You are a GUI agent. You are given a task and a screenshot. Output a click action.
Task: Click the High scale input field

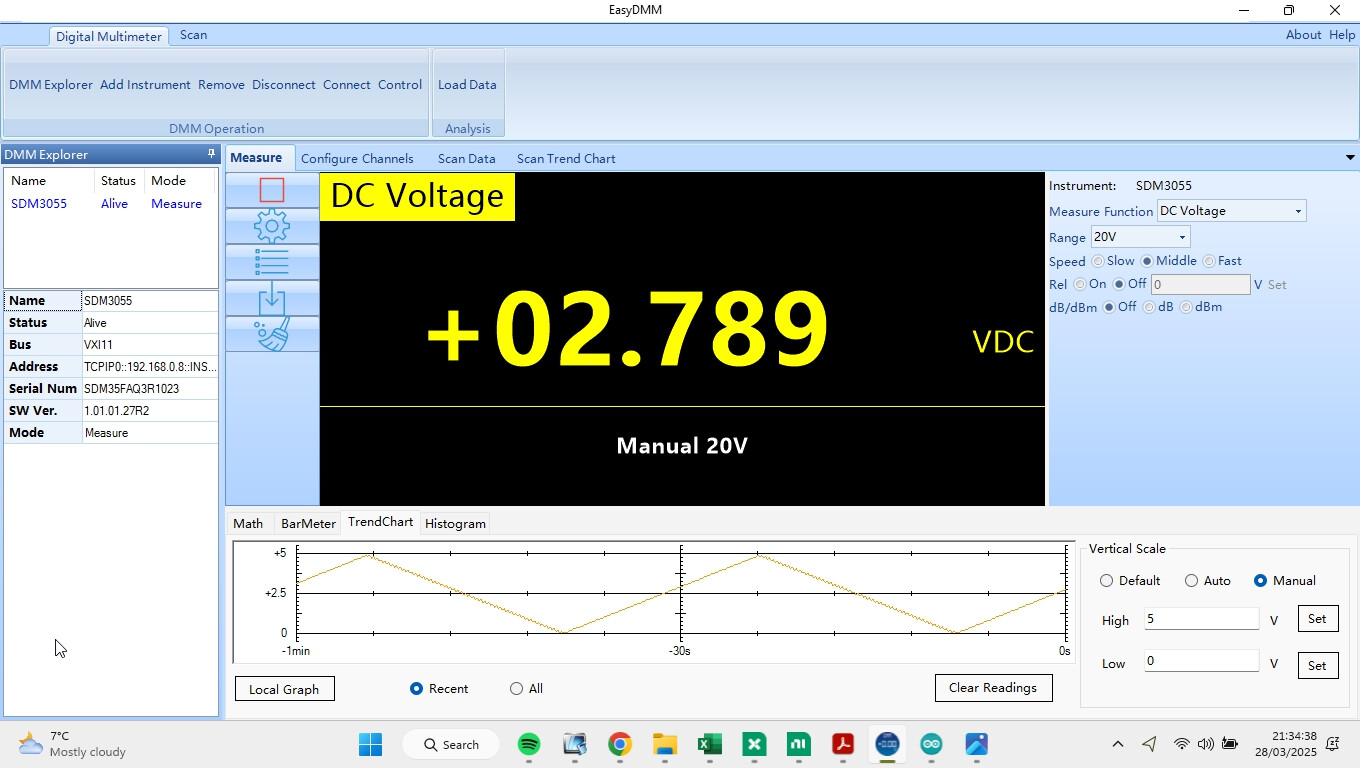pyautogui.click(x=1200, y=618)
